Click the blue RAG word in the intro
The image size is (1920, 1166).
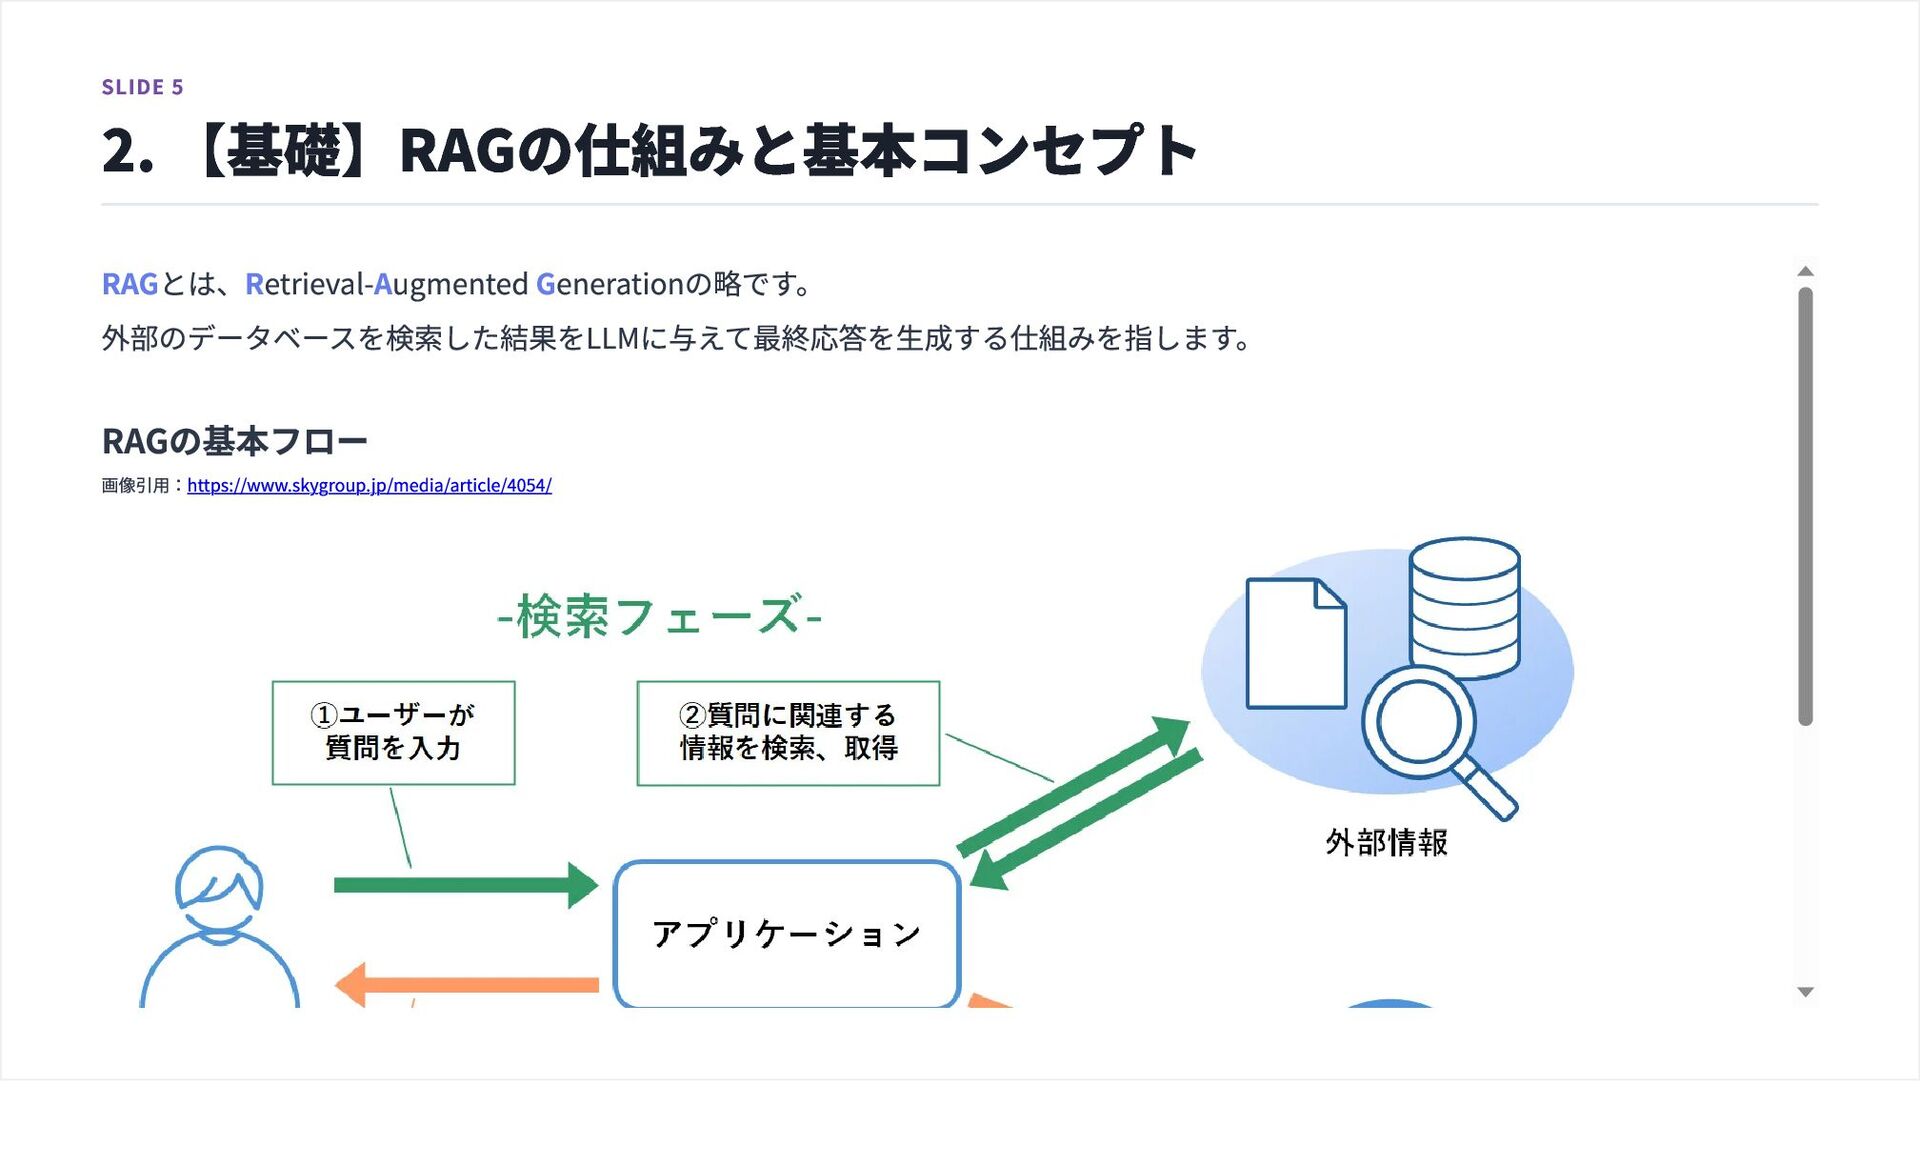(130, 284)
